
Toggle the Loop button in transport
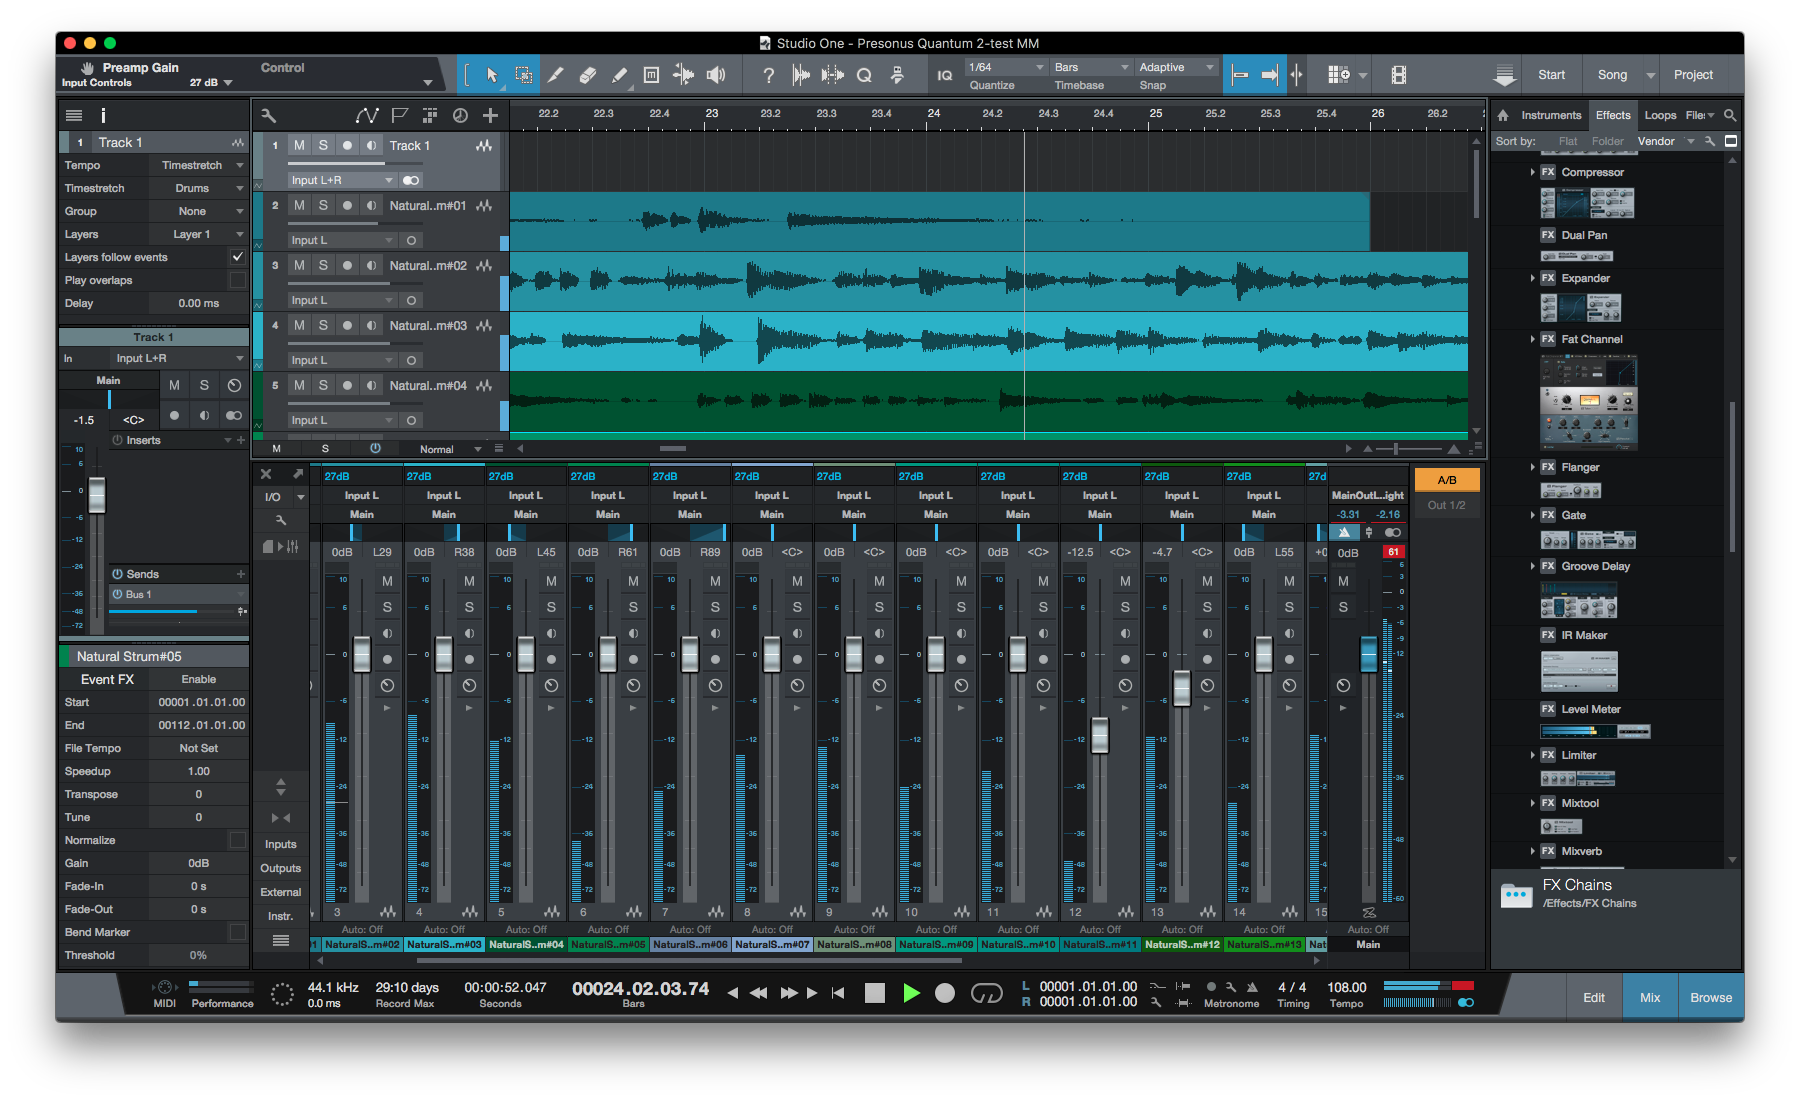(987, 993)
